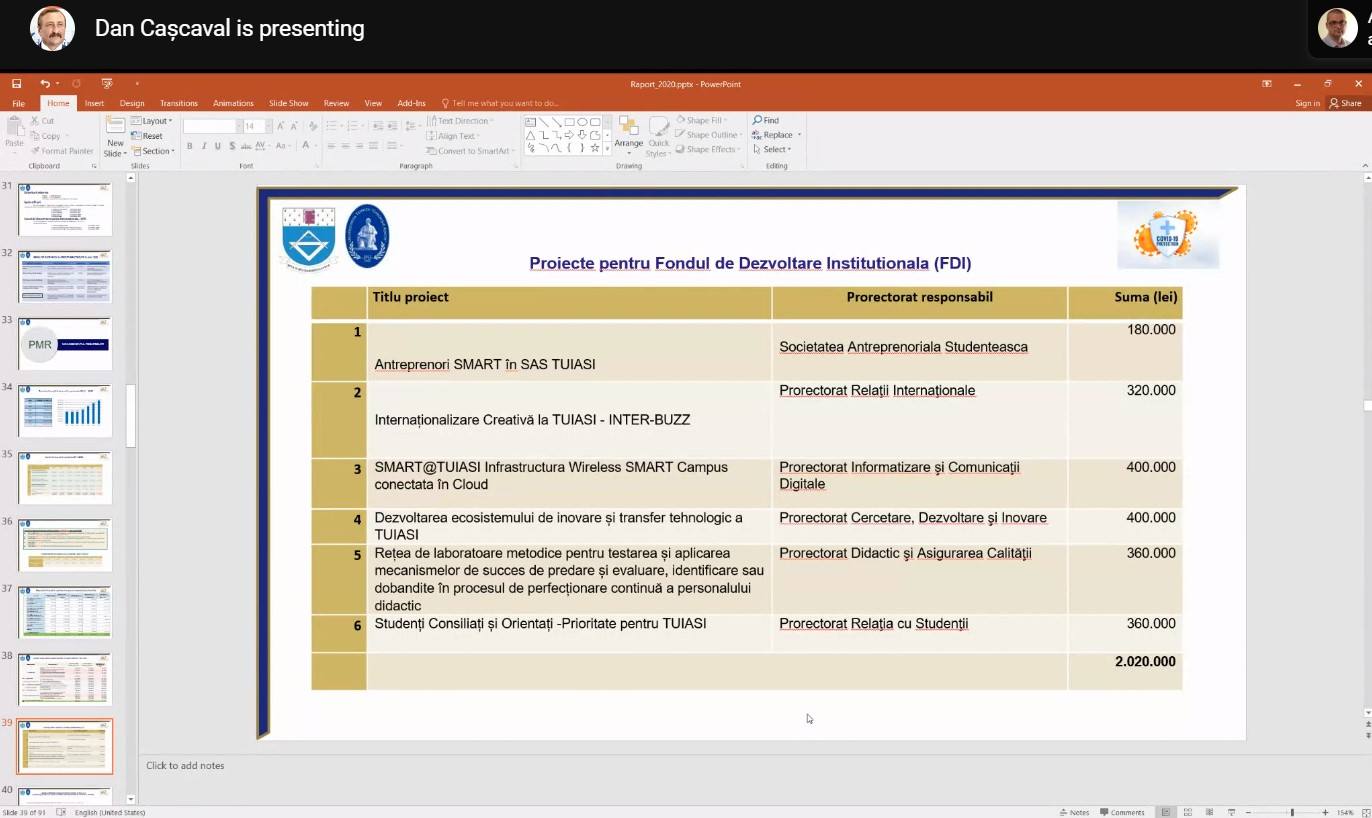Undo the last action
1372x818 pixels.
[x=45, y=84]
